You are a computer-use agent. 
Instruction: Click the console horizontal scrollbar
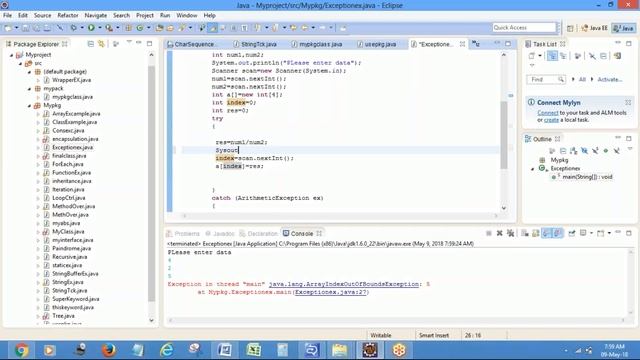396,320
